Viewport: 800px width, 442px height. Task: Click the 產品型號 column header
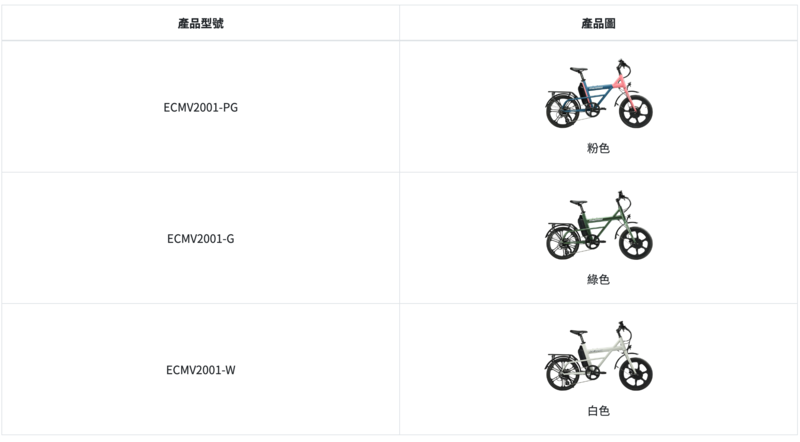click(x=201, y=23)
